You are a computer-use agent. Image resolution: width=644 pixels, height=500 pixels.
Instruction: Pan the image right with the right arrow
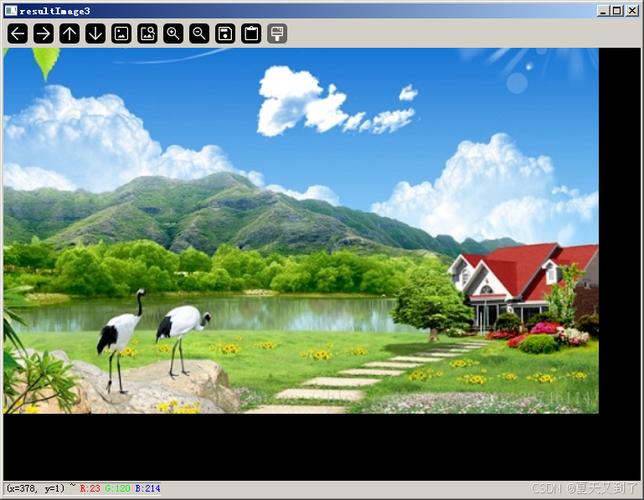tap(44, 34)
